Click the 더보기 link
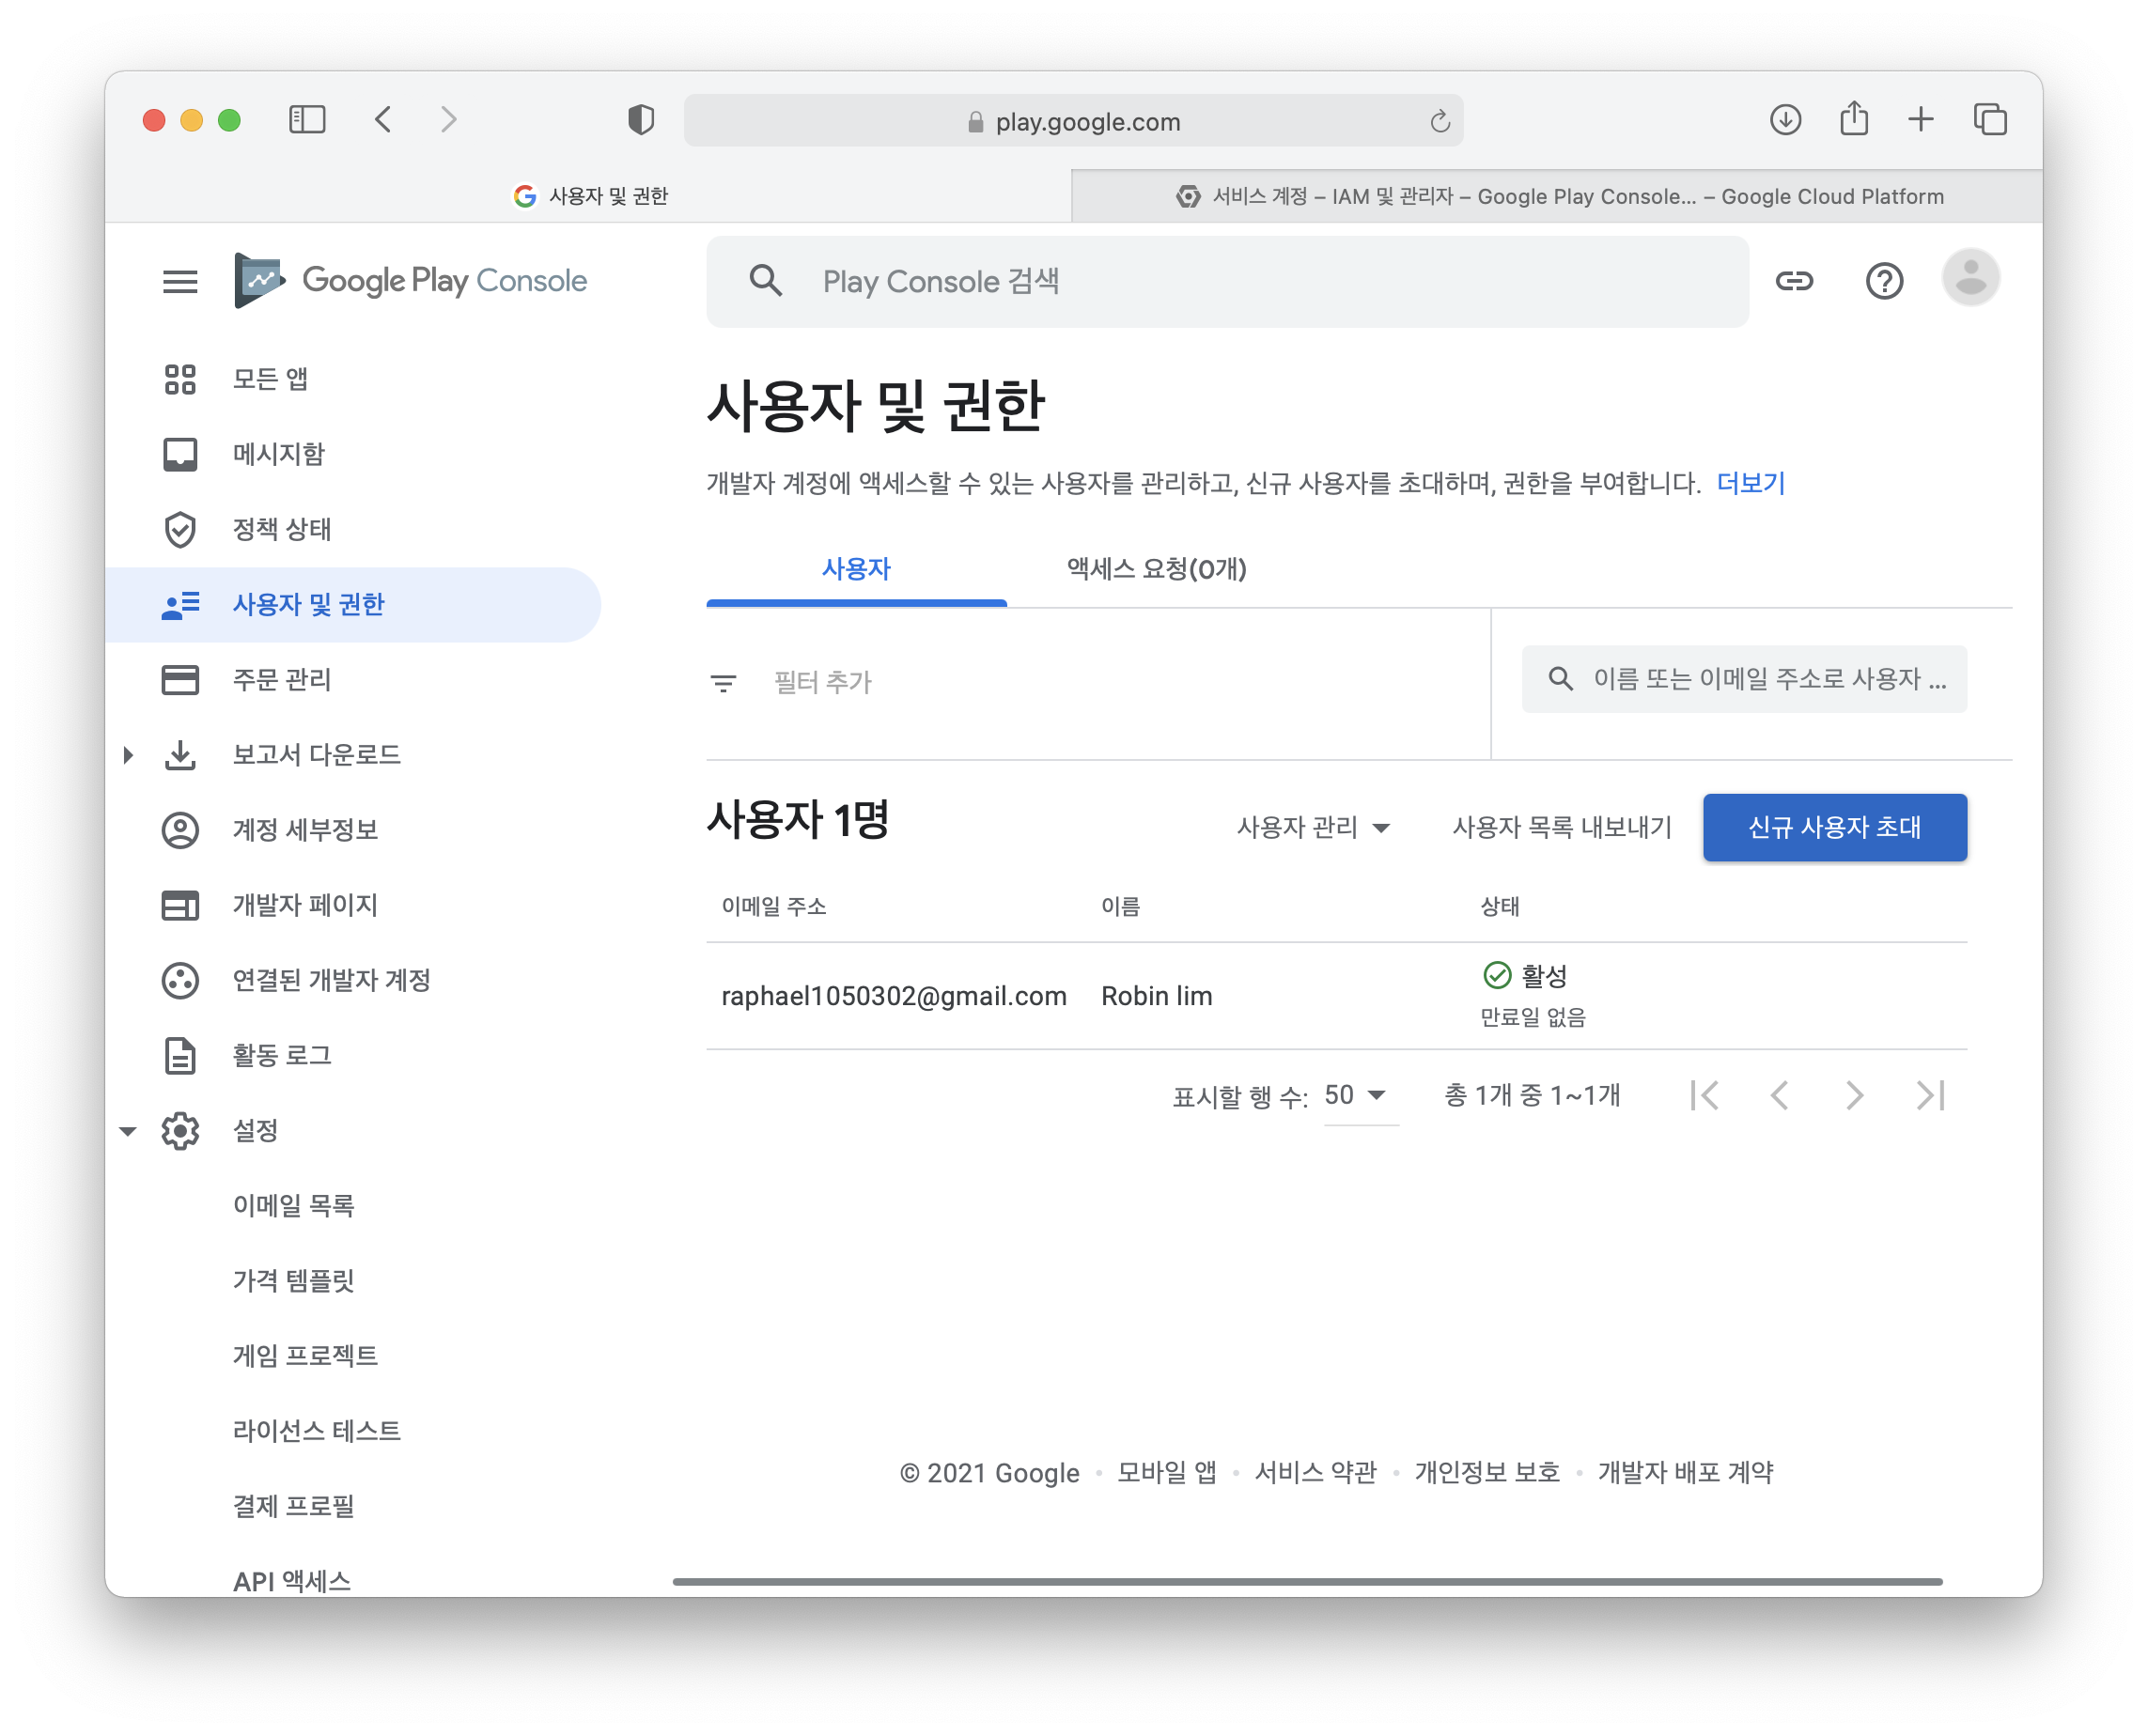Screen dimensions: 2148x1736 (1750, 483)
